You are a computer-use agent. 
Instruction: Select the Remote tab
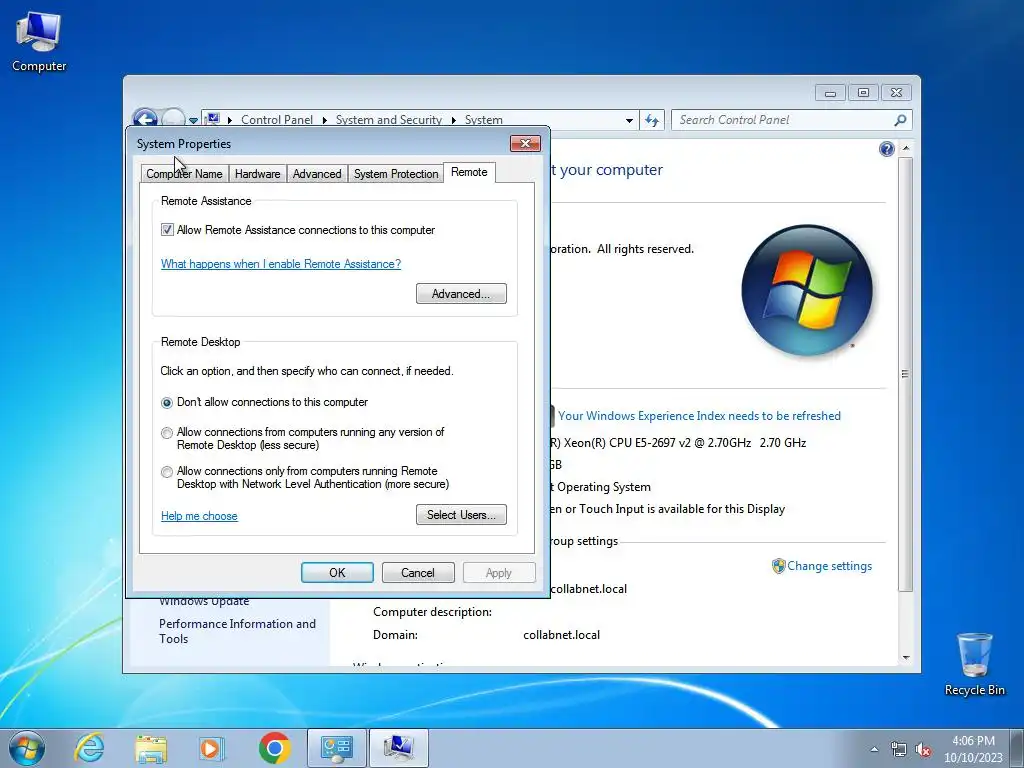point(469,172)
